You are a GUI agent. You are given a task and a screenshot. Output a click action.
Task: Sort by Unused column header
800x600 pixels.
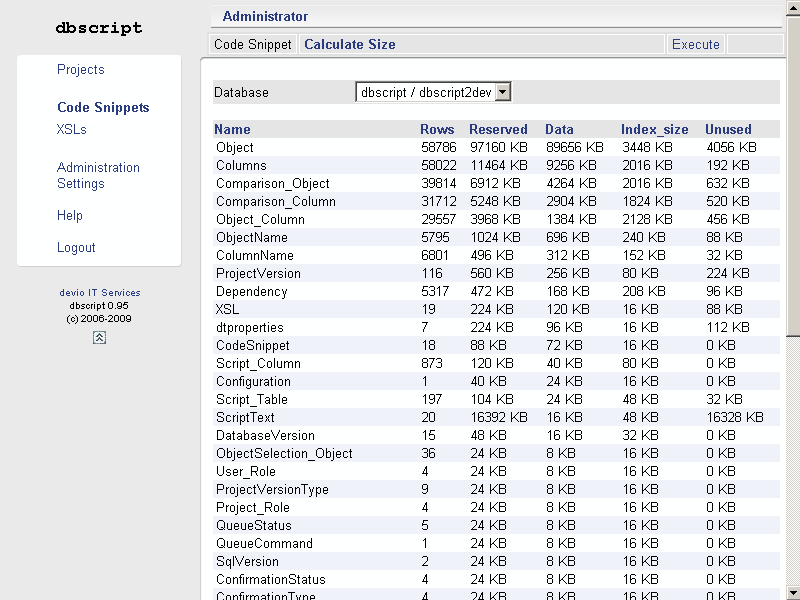point(728,129)
